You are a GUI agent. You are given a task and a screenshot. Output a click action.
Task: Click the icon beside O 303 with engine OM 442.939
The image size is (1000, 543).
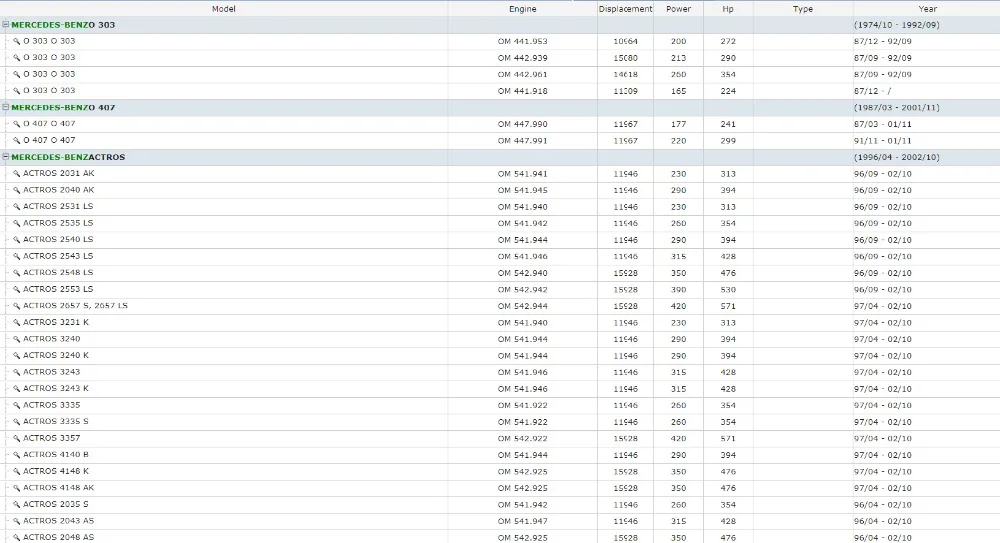[17, 57]
